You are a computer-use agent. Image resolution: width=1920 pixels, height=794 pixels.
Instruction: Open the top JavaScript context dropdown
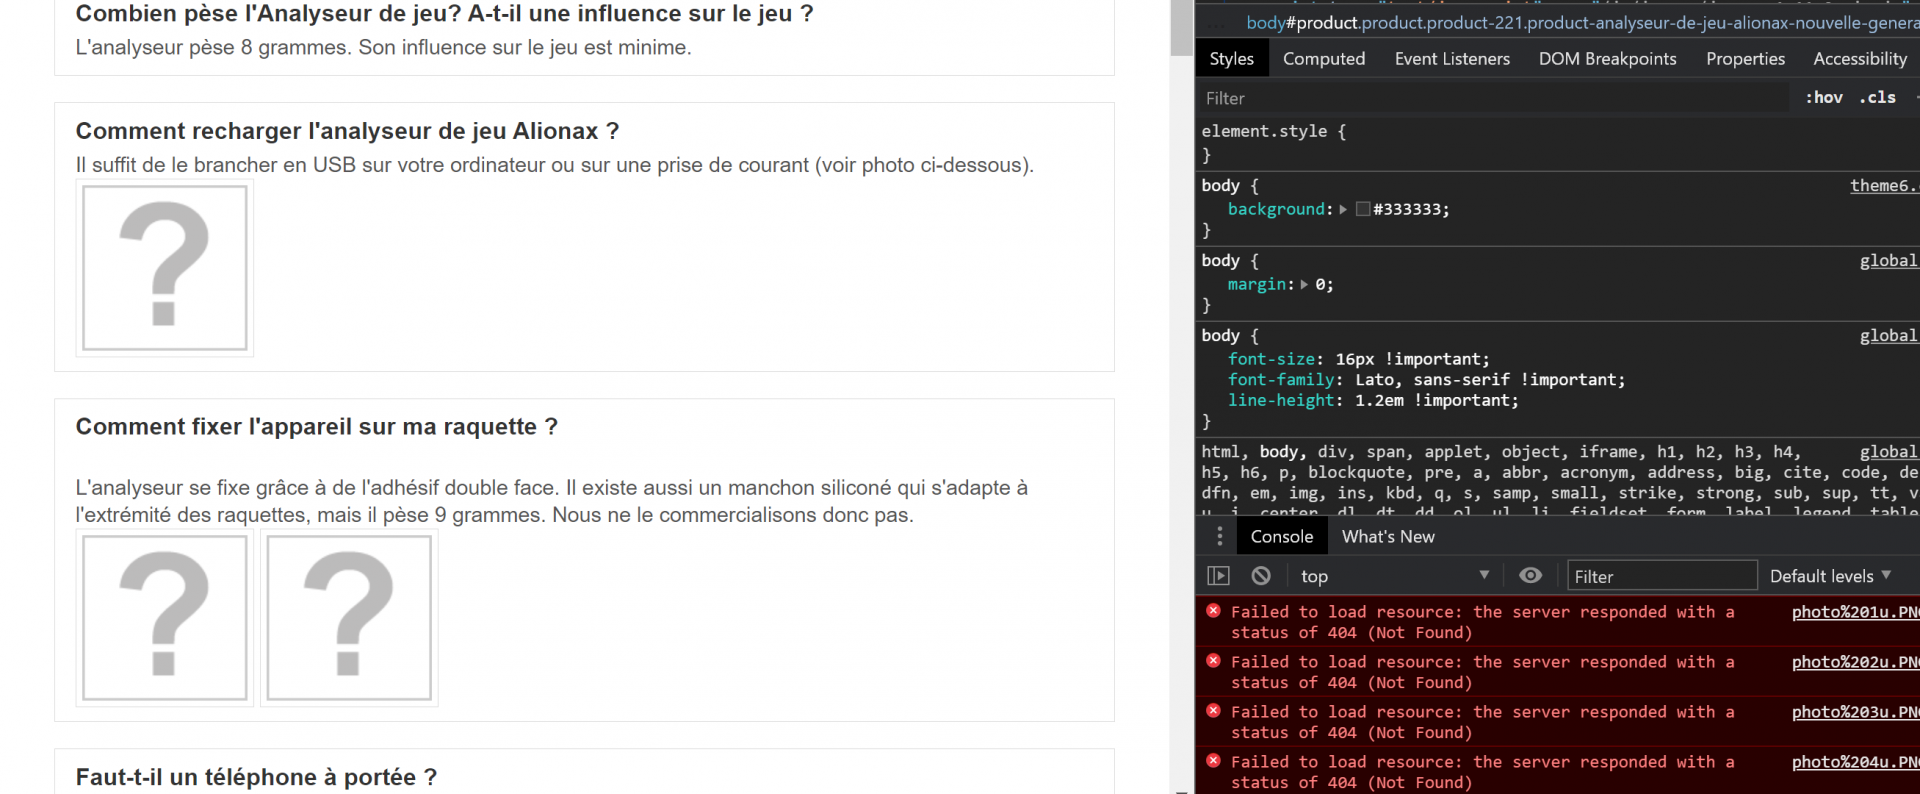pos(1394,575)
